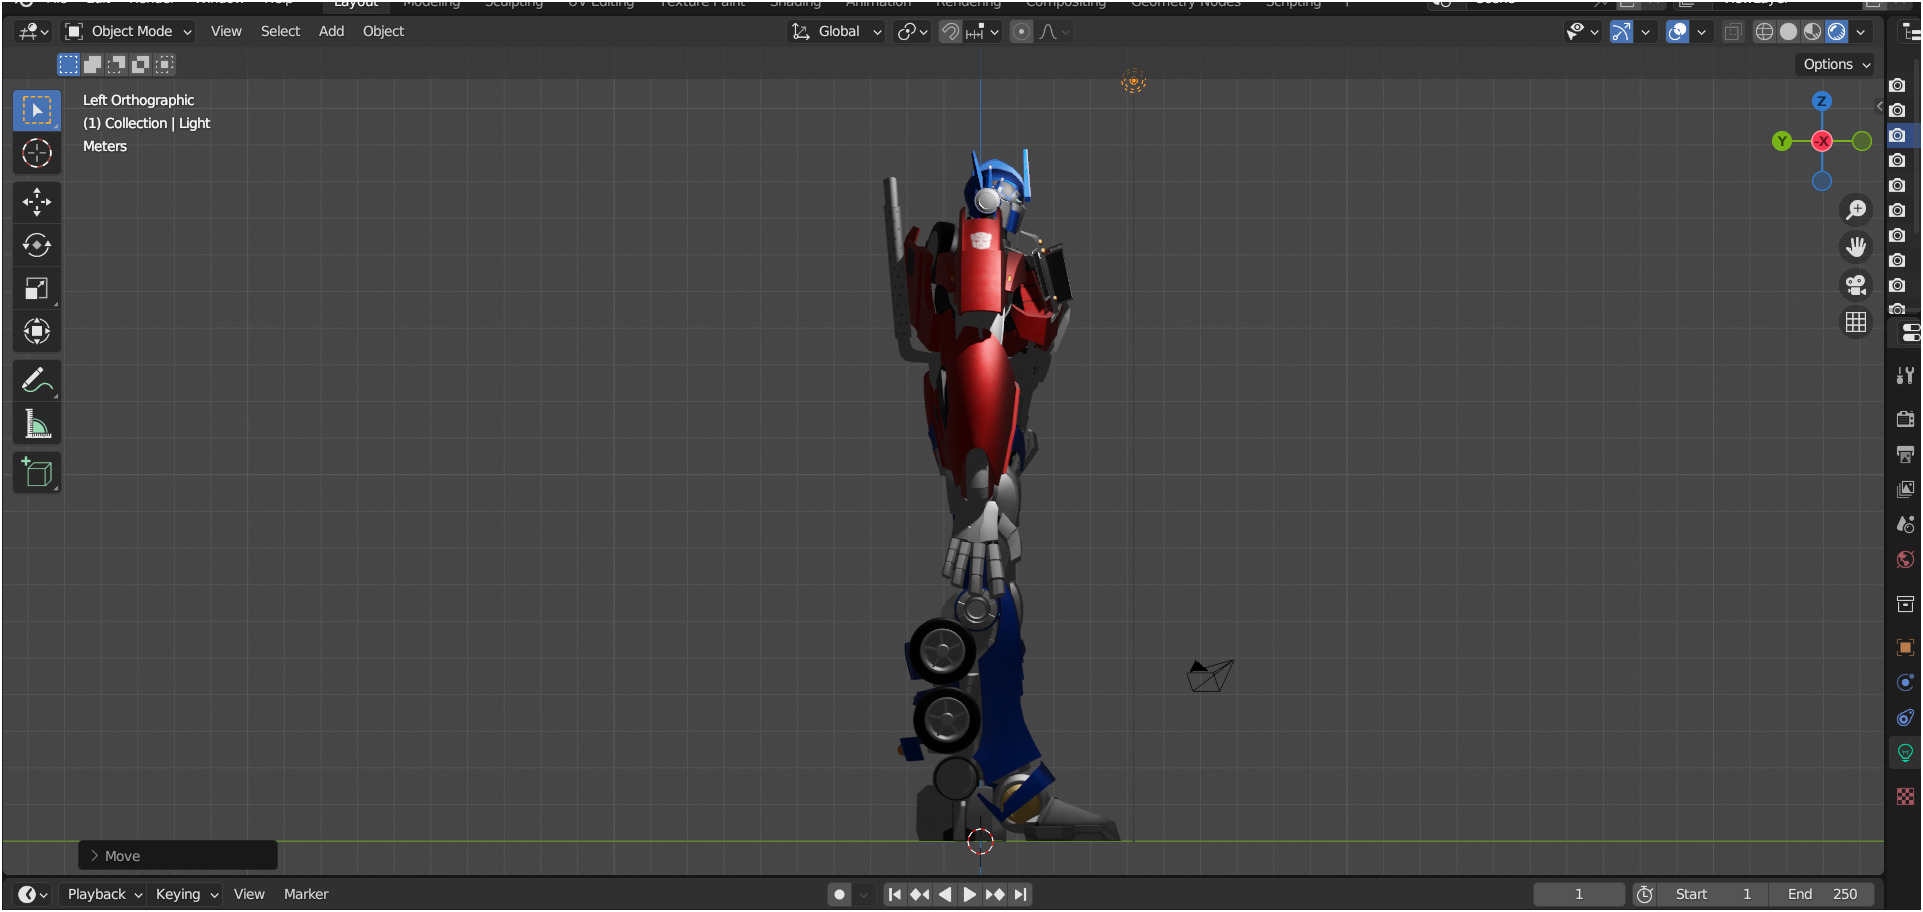
Task: Open the gizmo settings dropdown arrow
Action: coord(1645,32)
